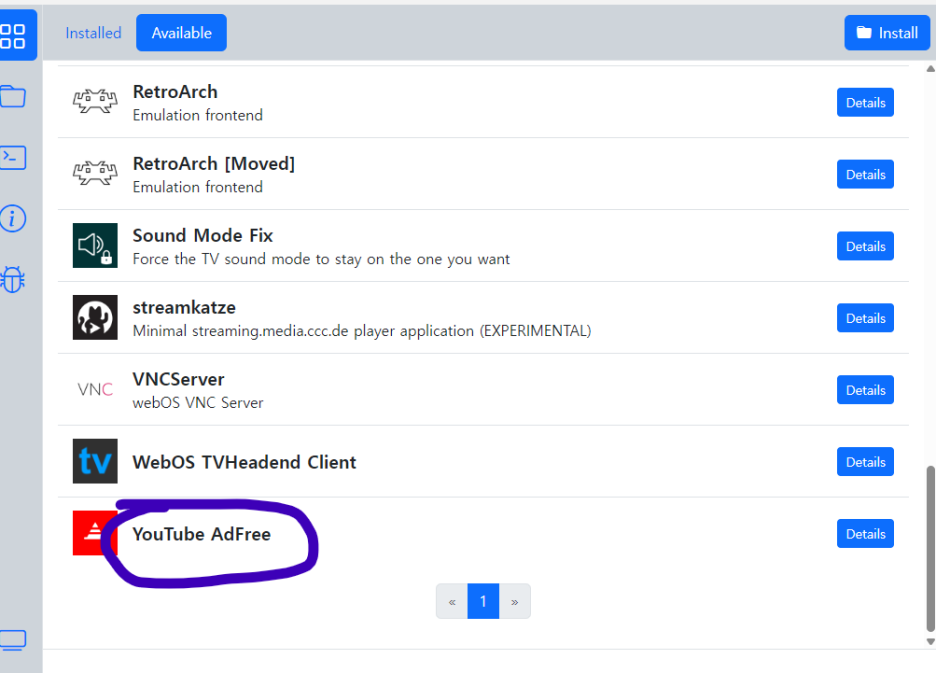Click the WebOS TVHeadend tv icon
The width and height of the screenshot is (936, 673).
point(95,461)
